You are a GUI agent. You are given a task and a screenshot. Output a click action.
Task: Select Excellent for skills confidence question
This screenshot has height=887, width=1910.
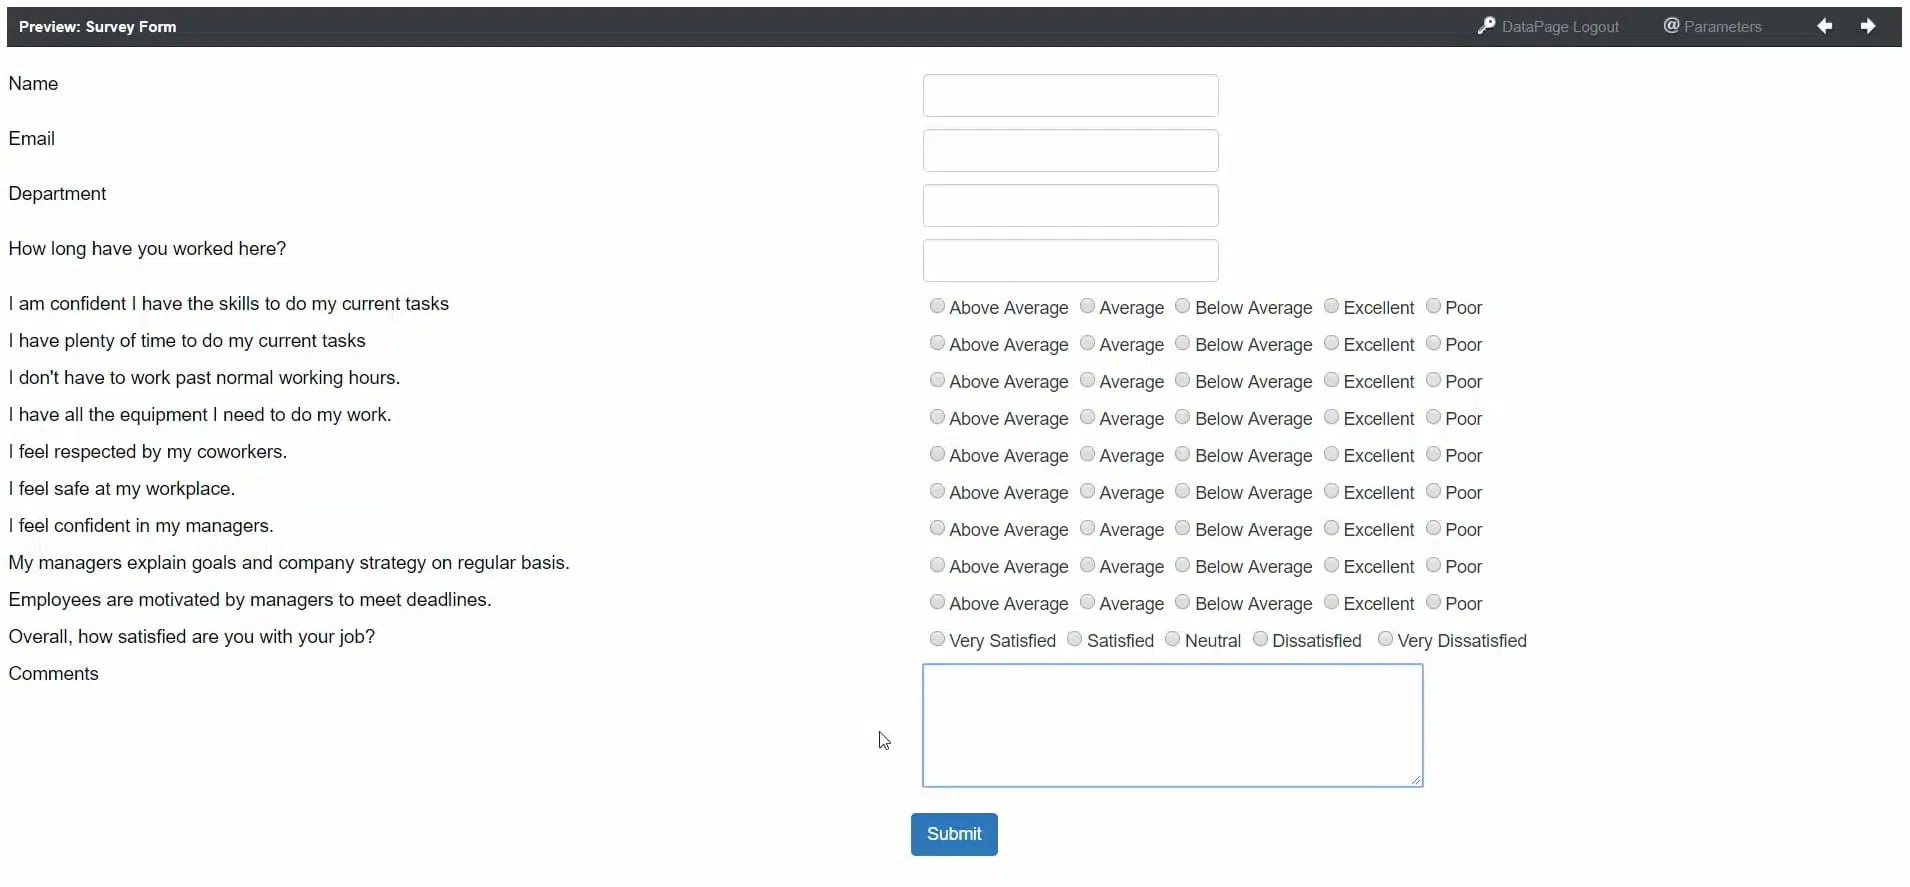point(1331,306)
